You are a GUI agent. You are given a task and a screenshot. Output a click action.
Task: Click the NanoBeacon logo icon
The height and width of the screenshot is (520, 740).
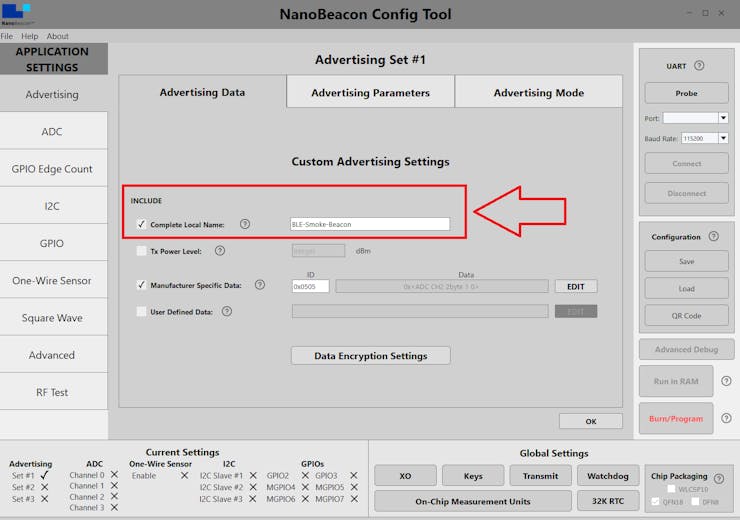point(17,14)
